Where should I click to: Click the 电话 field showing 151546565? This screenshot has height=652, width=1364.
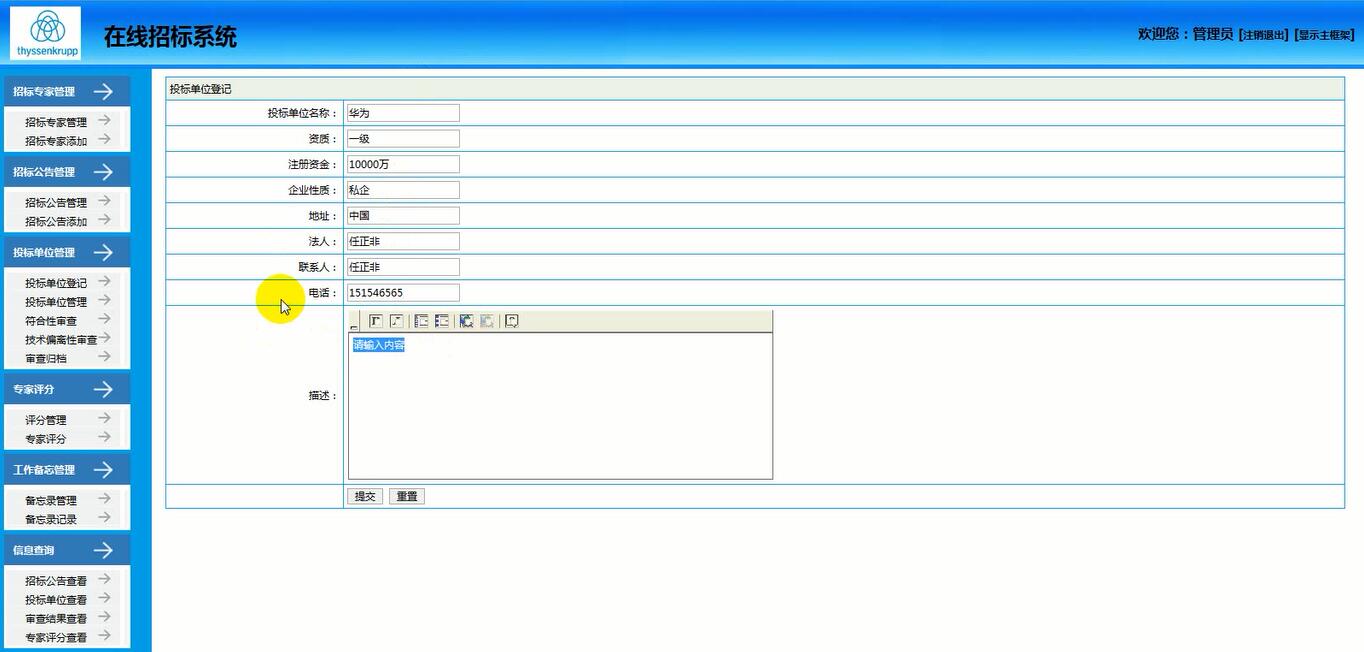click(x=403, y=293)
